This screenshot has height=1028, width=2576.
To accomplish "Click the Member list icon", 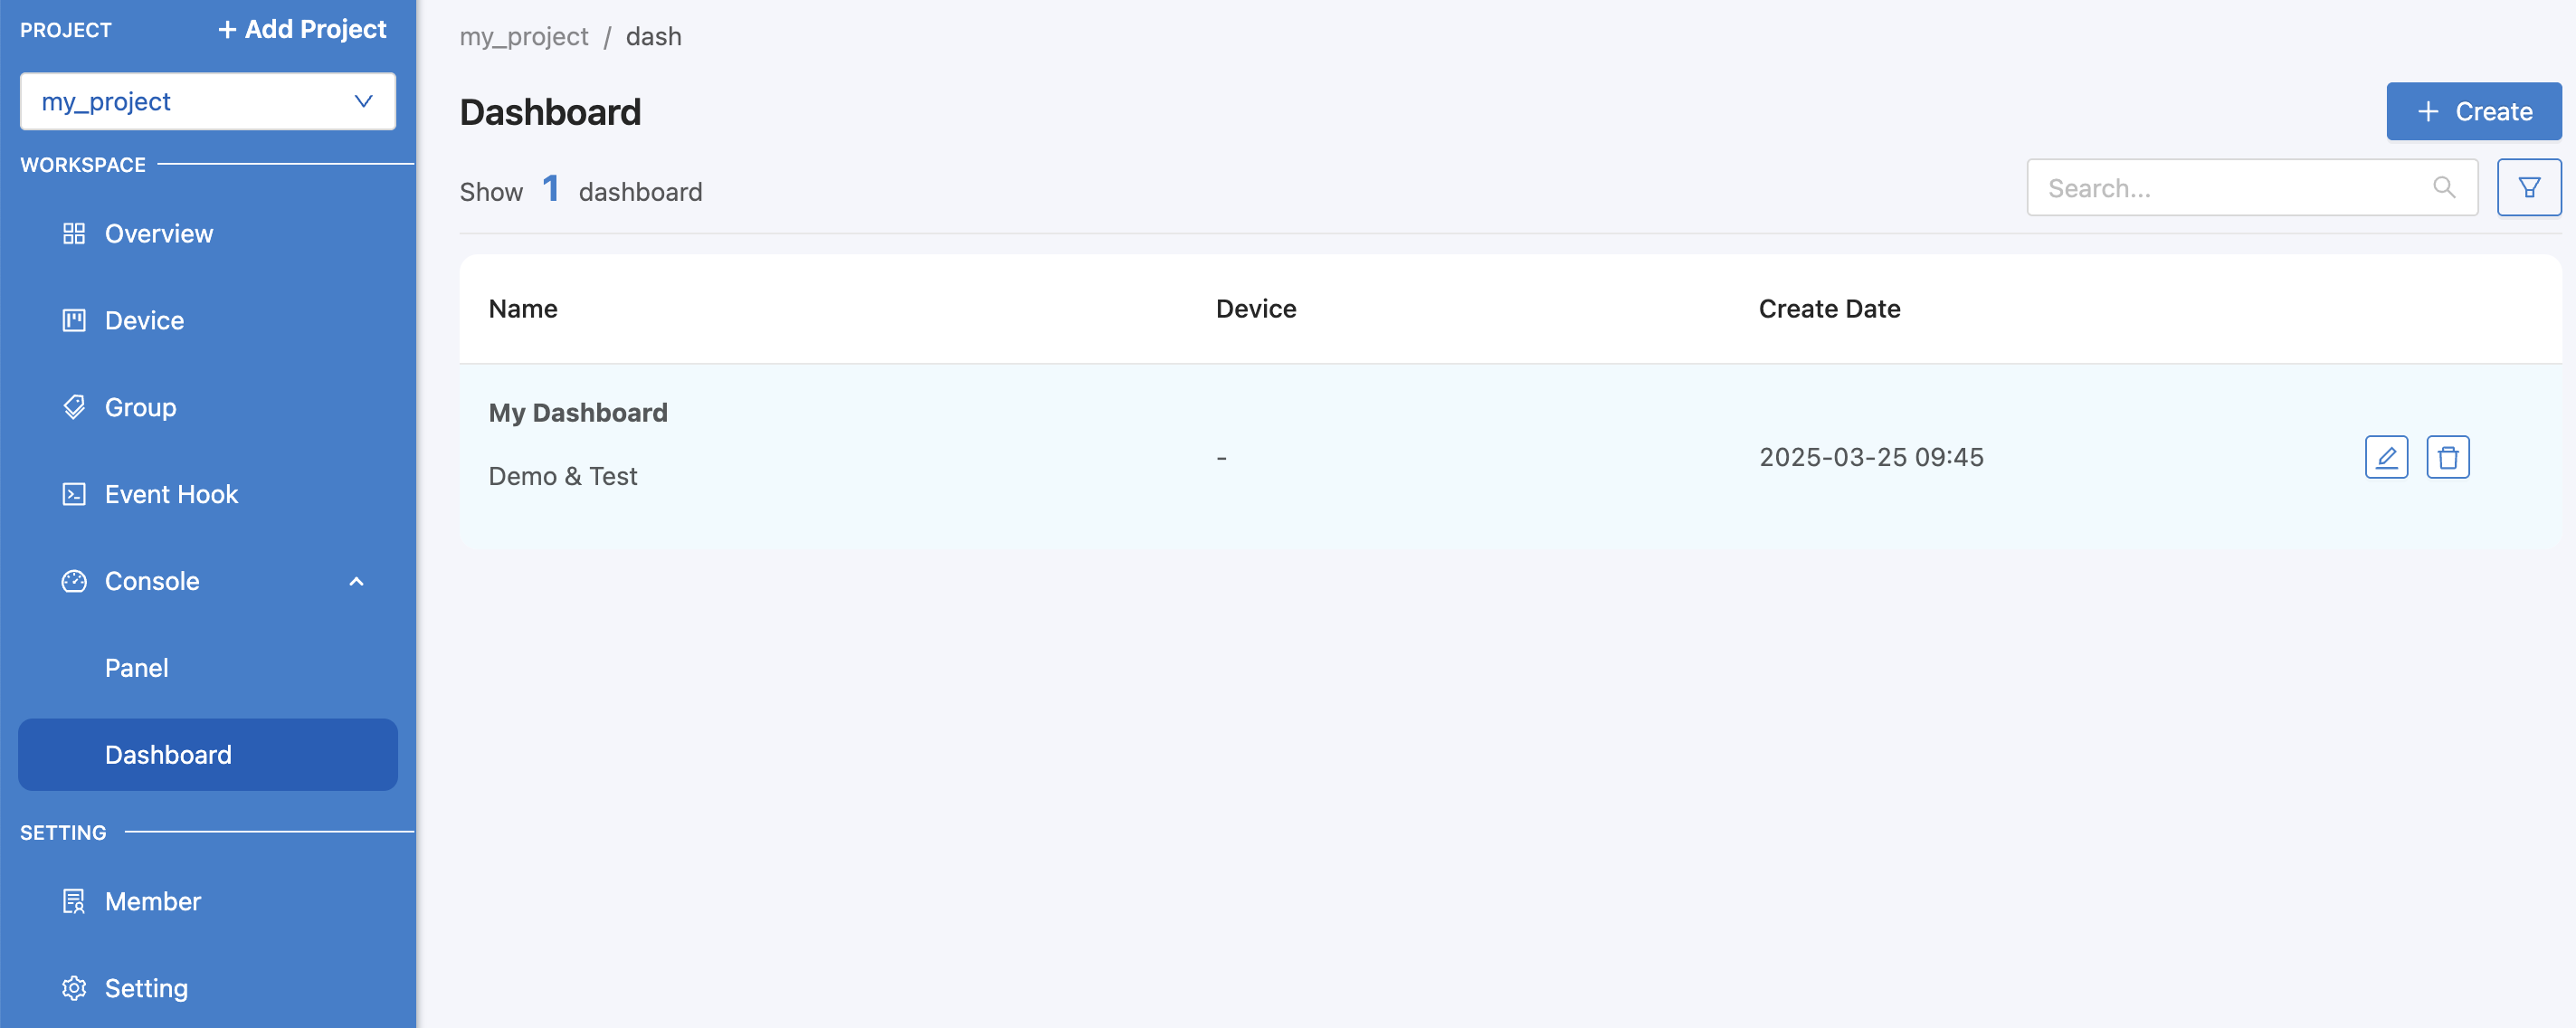I will 74,902.
